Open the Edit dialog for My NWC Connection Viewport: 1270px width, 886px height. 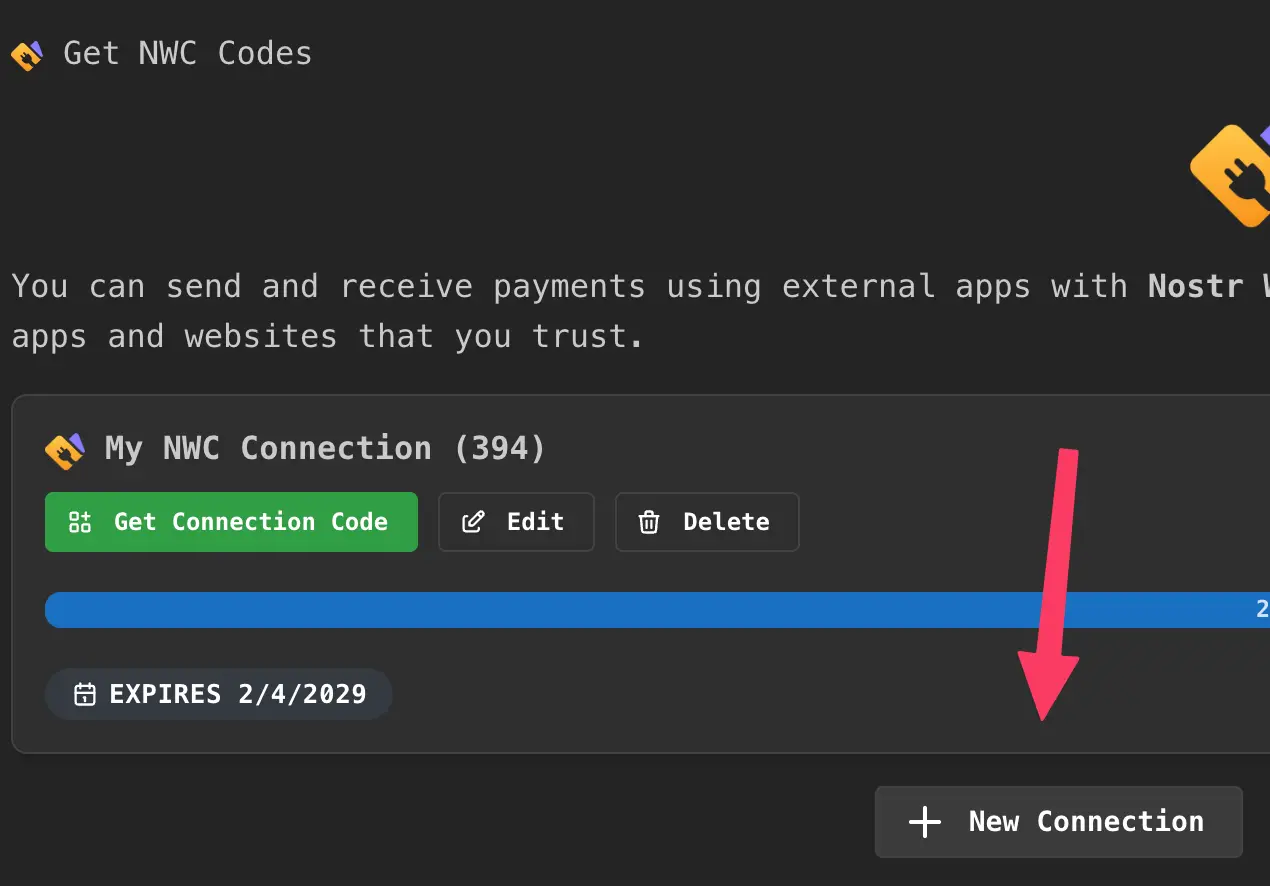click(x=516, y=521)
